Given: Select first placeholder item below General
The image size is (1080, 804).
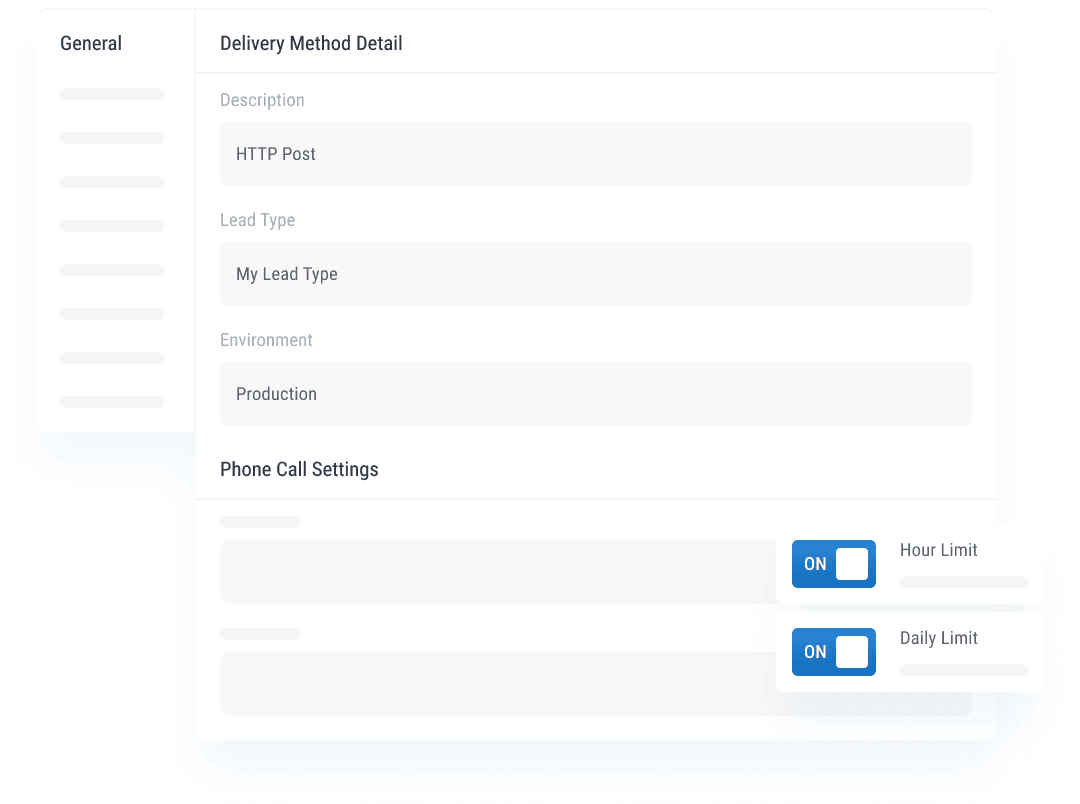Looking at the screenshot, I should (112, 94).
